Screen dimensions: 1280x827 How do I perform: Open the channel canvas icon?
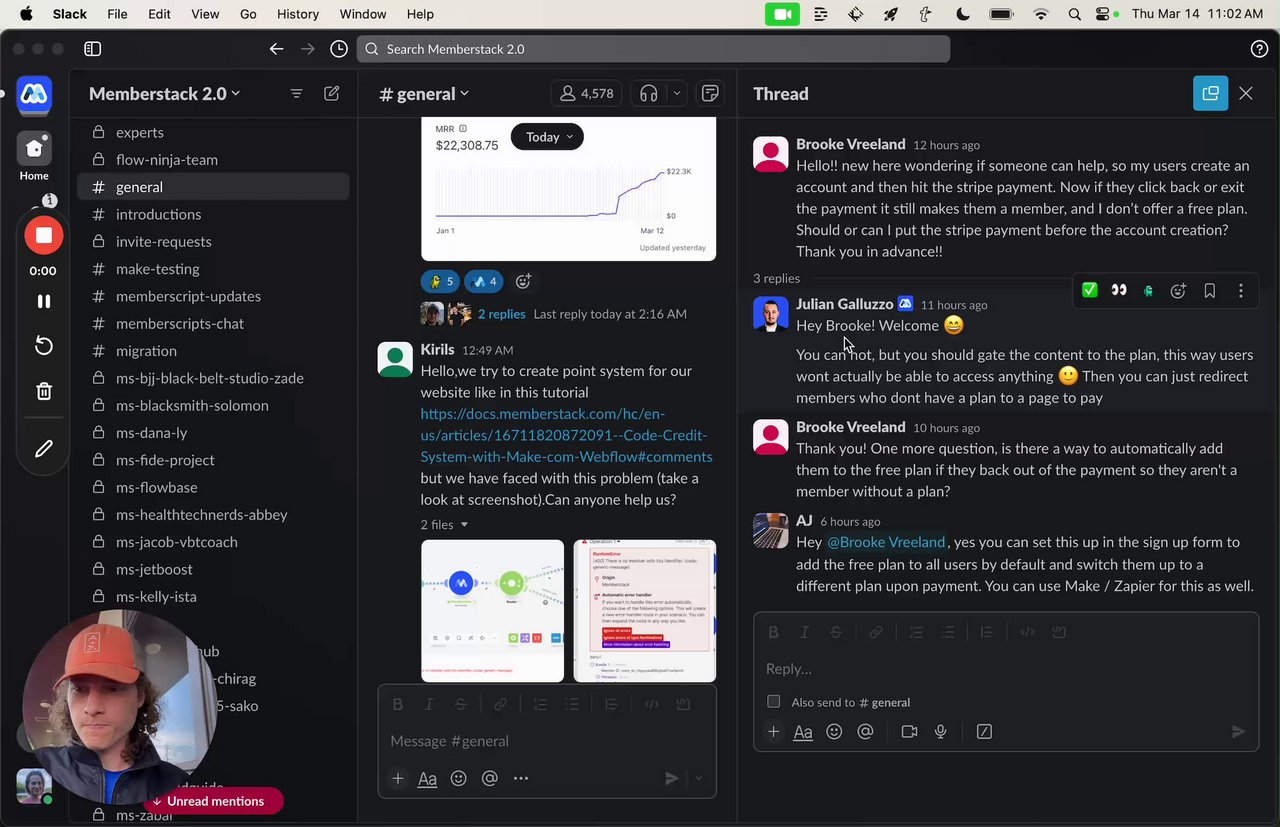(710, 93)
